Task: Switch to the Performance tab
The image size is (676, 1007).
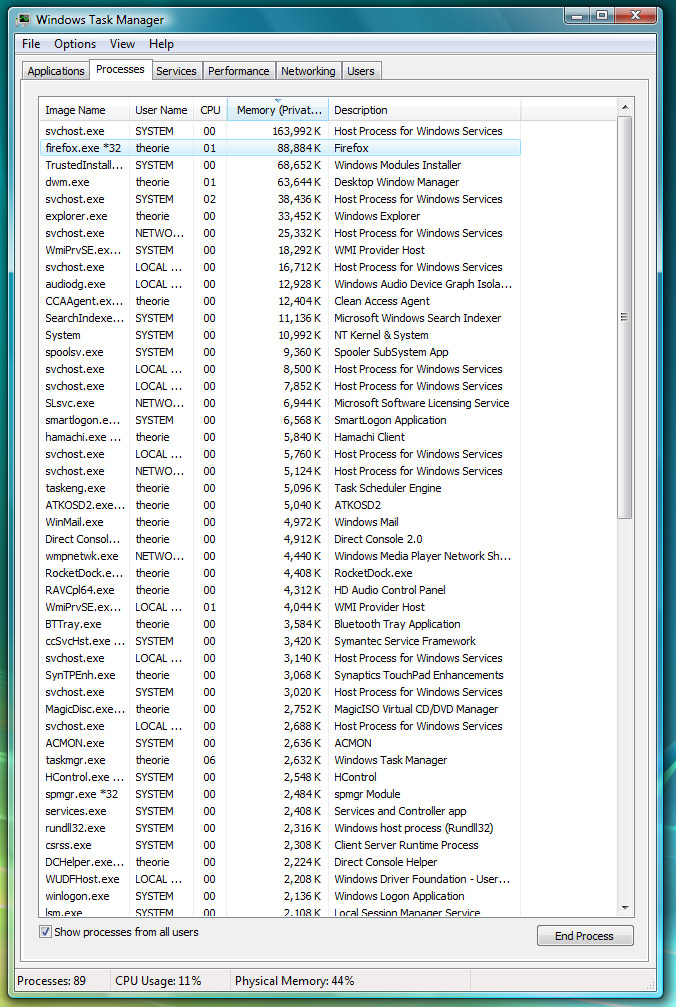Action: (239, 71)
